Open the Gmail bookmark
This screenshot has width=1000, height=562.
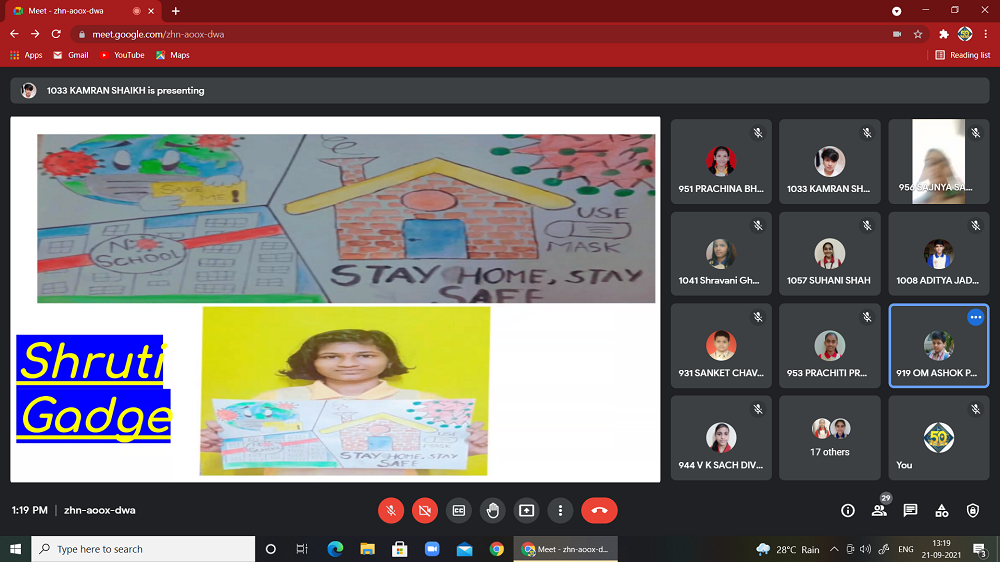point(71,55)
